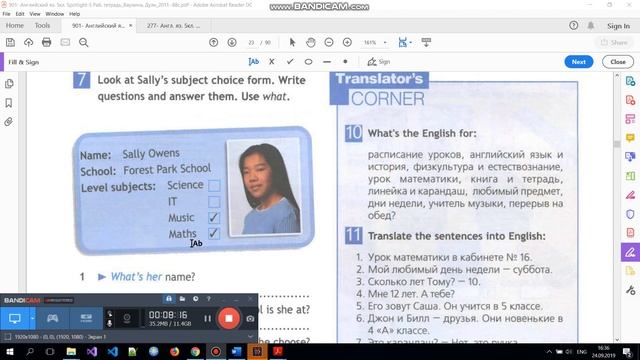Select the dot tool in Fill & Sign
Screen dimensions: 640x360
345,62
